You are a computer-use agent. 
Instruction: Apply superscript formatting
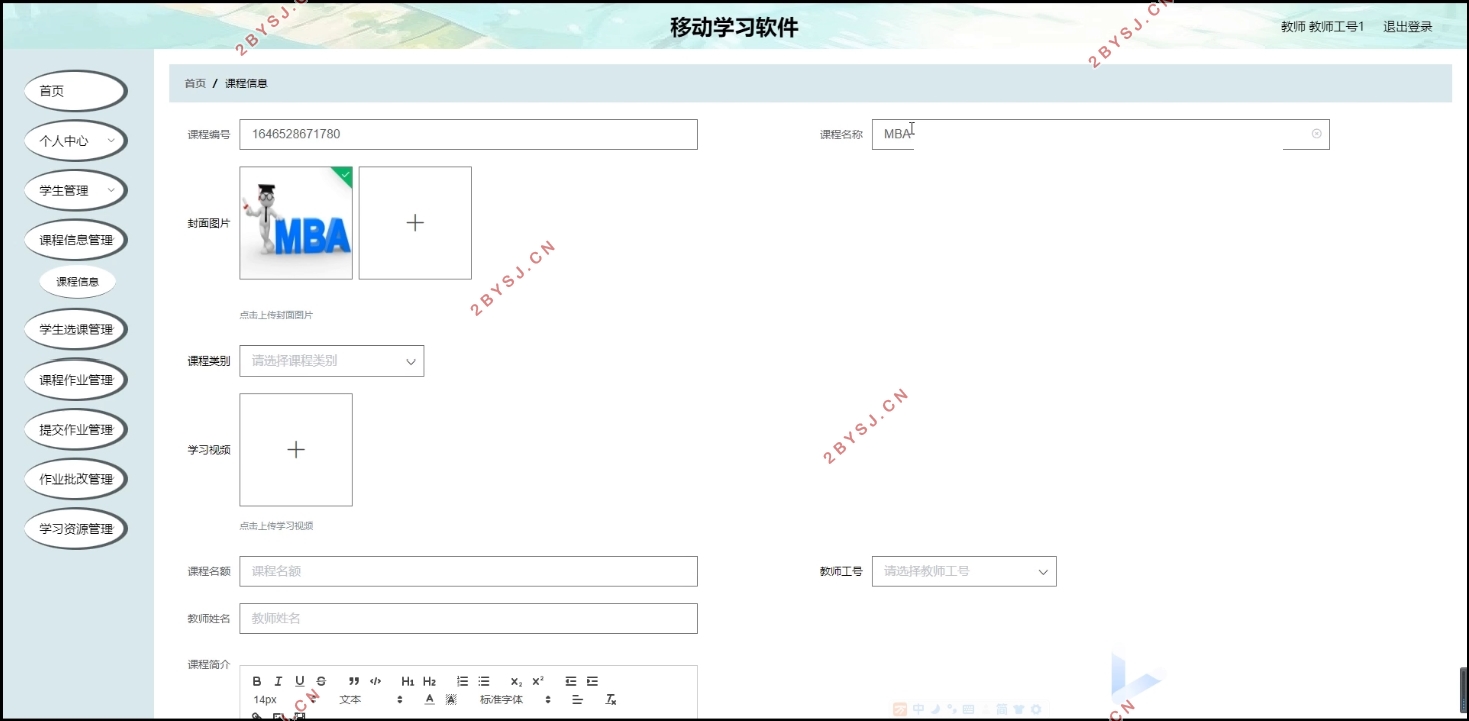538,681
